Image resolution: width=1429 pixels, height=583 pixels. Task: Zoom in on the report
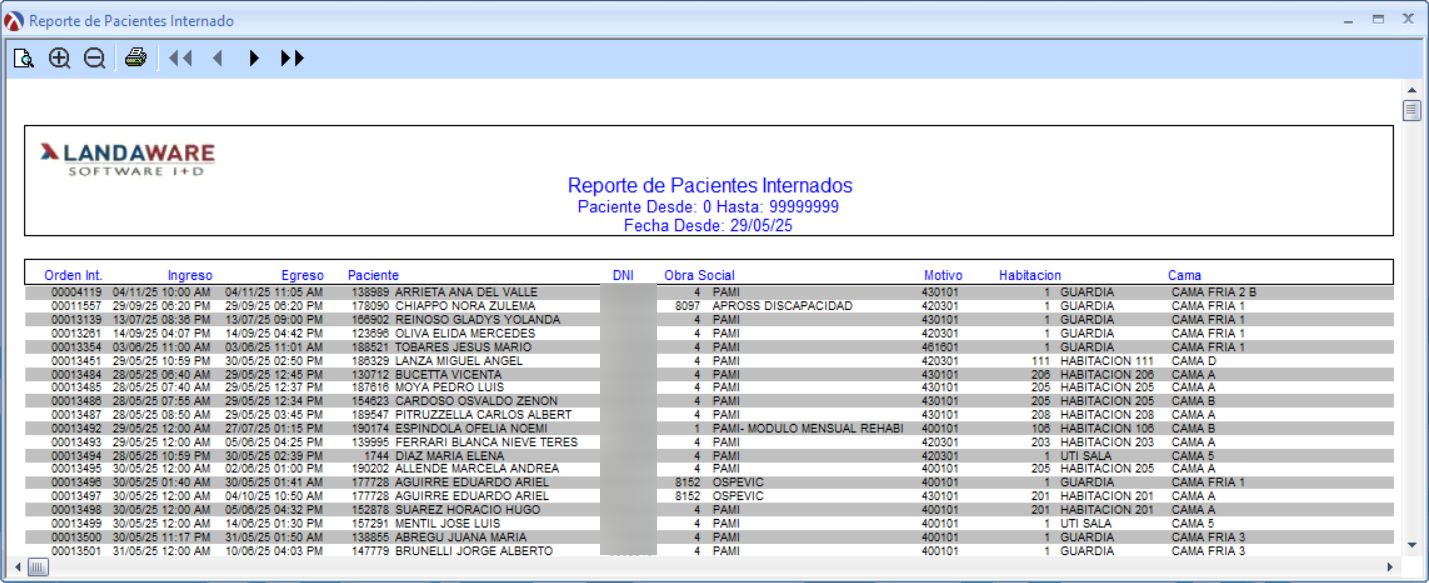[60, 59]
